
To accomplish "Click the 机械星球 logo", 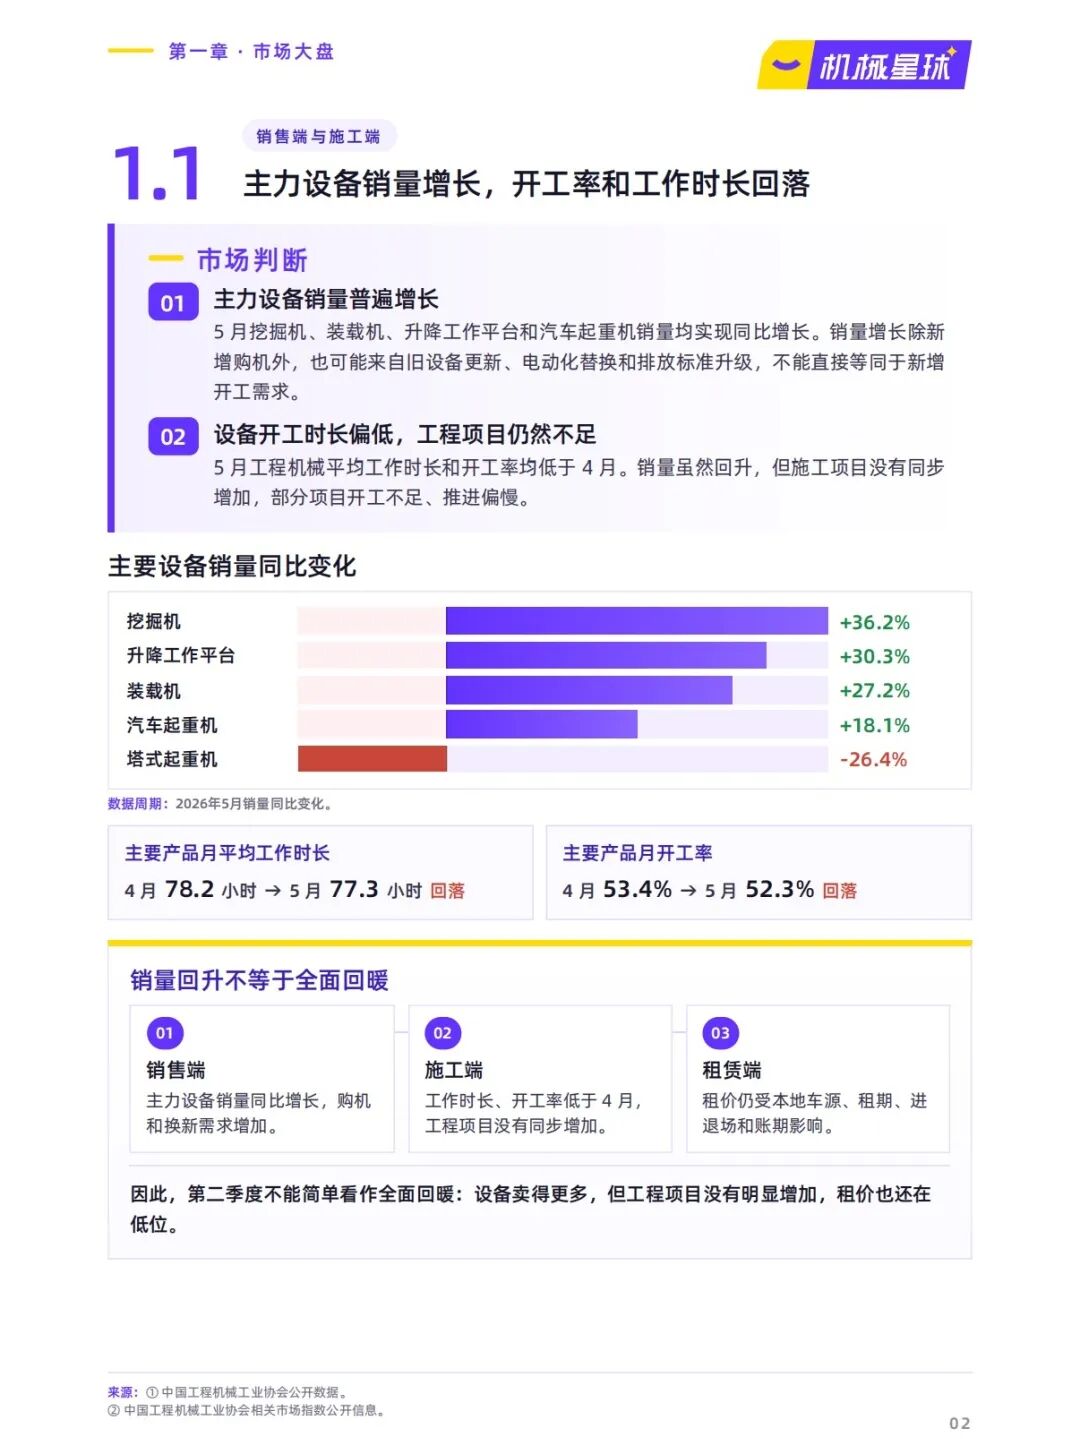I will tap(864, 65).
